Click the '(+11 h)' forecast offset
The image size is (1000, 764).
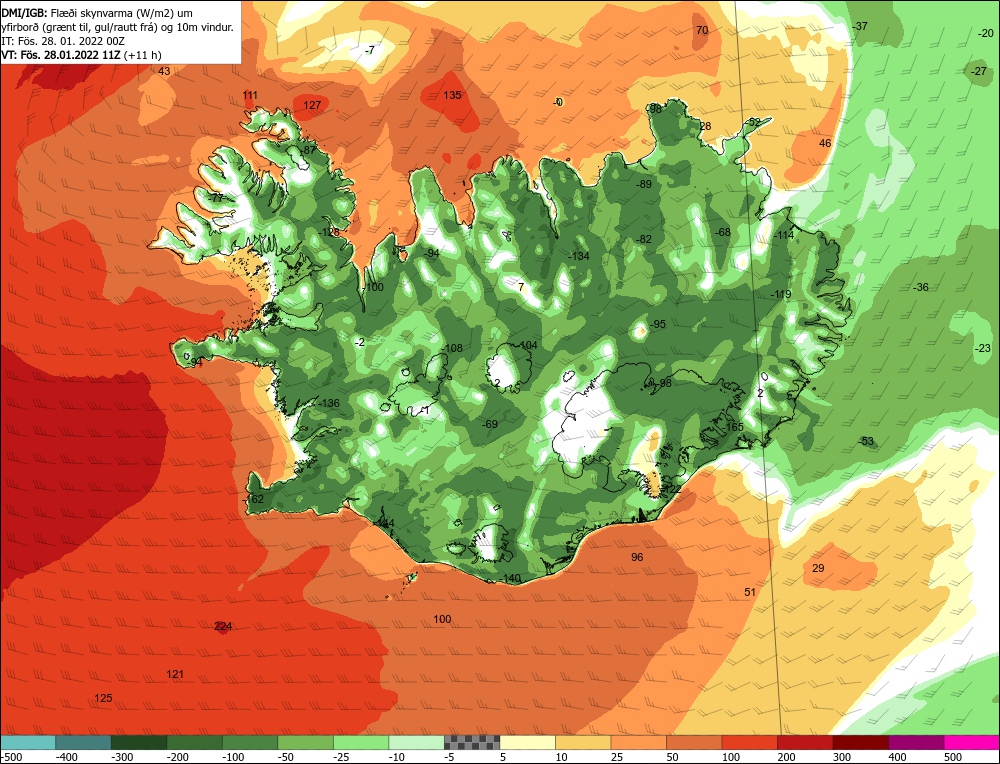pos(143,55)
